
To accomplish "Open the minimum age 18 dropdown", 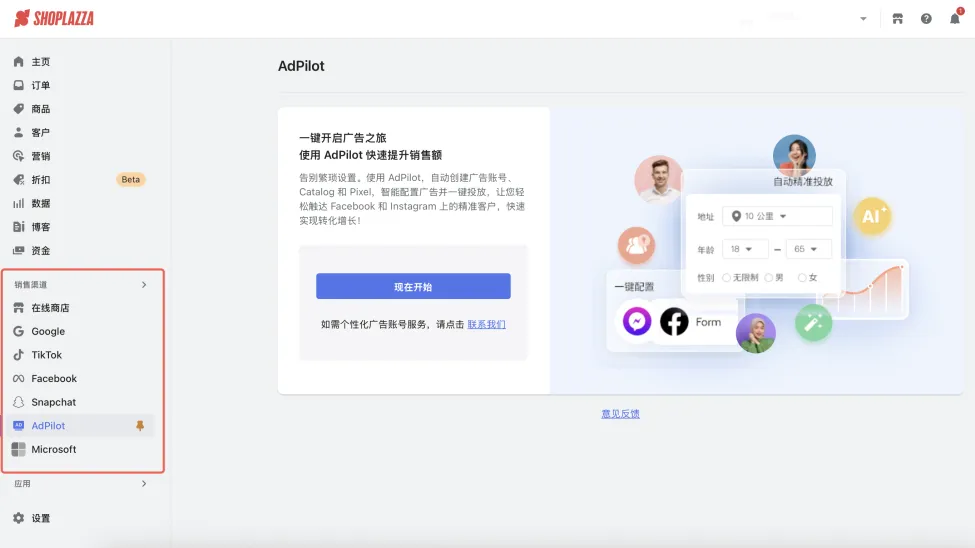I will tap(745, 249).
